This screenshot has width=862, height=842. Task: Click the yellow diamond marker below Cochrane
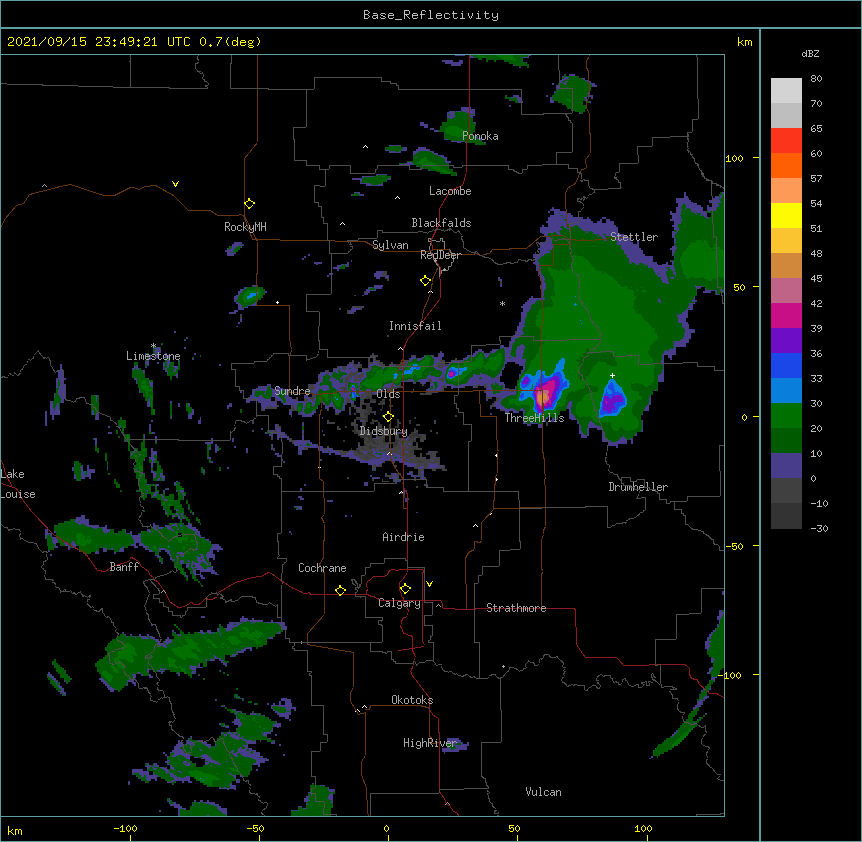pyautogui.click(x=340, y=590)
